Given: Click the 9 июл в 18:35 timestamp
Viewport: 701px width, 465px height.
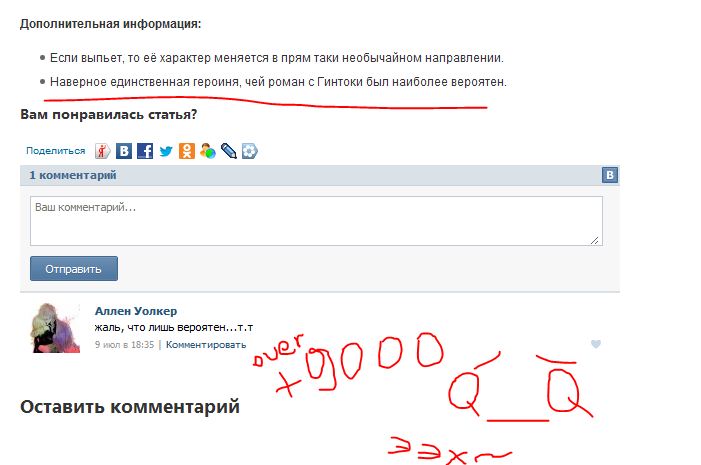Looking at the screenshot, I should tap(124, 345).
